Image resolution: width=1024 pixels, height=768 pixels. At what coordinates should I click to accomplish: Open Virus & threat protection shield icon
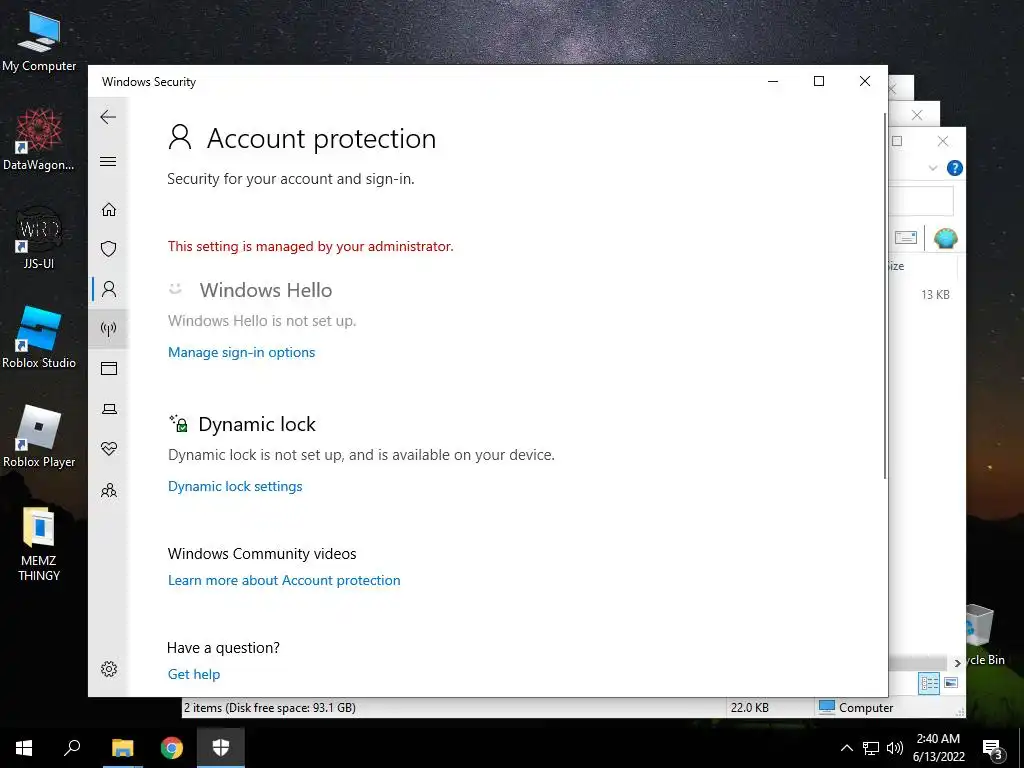[108, 249]
